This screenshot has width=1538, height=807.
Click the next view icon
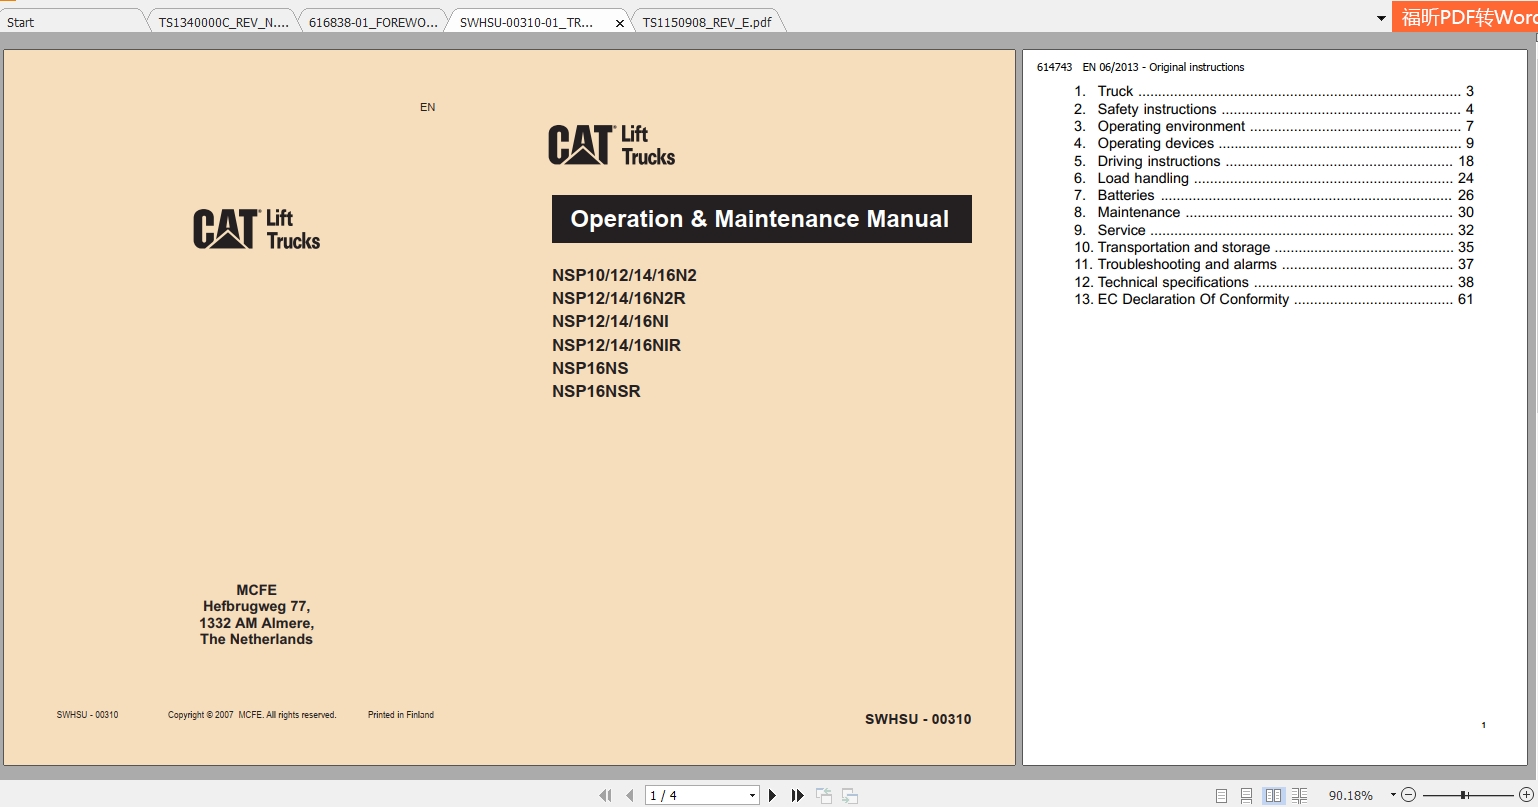(x=849, y=795)
